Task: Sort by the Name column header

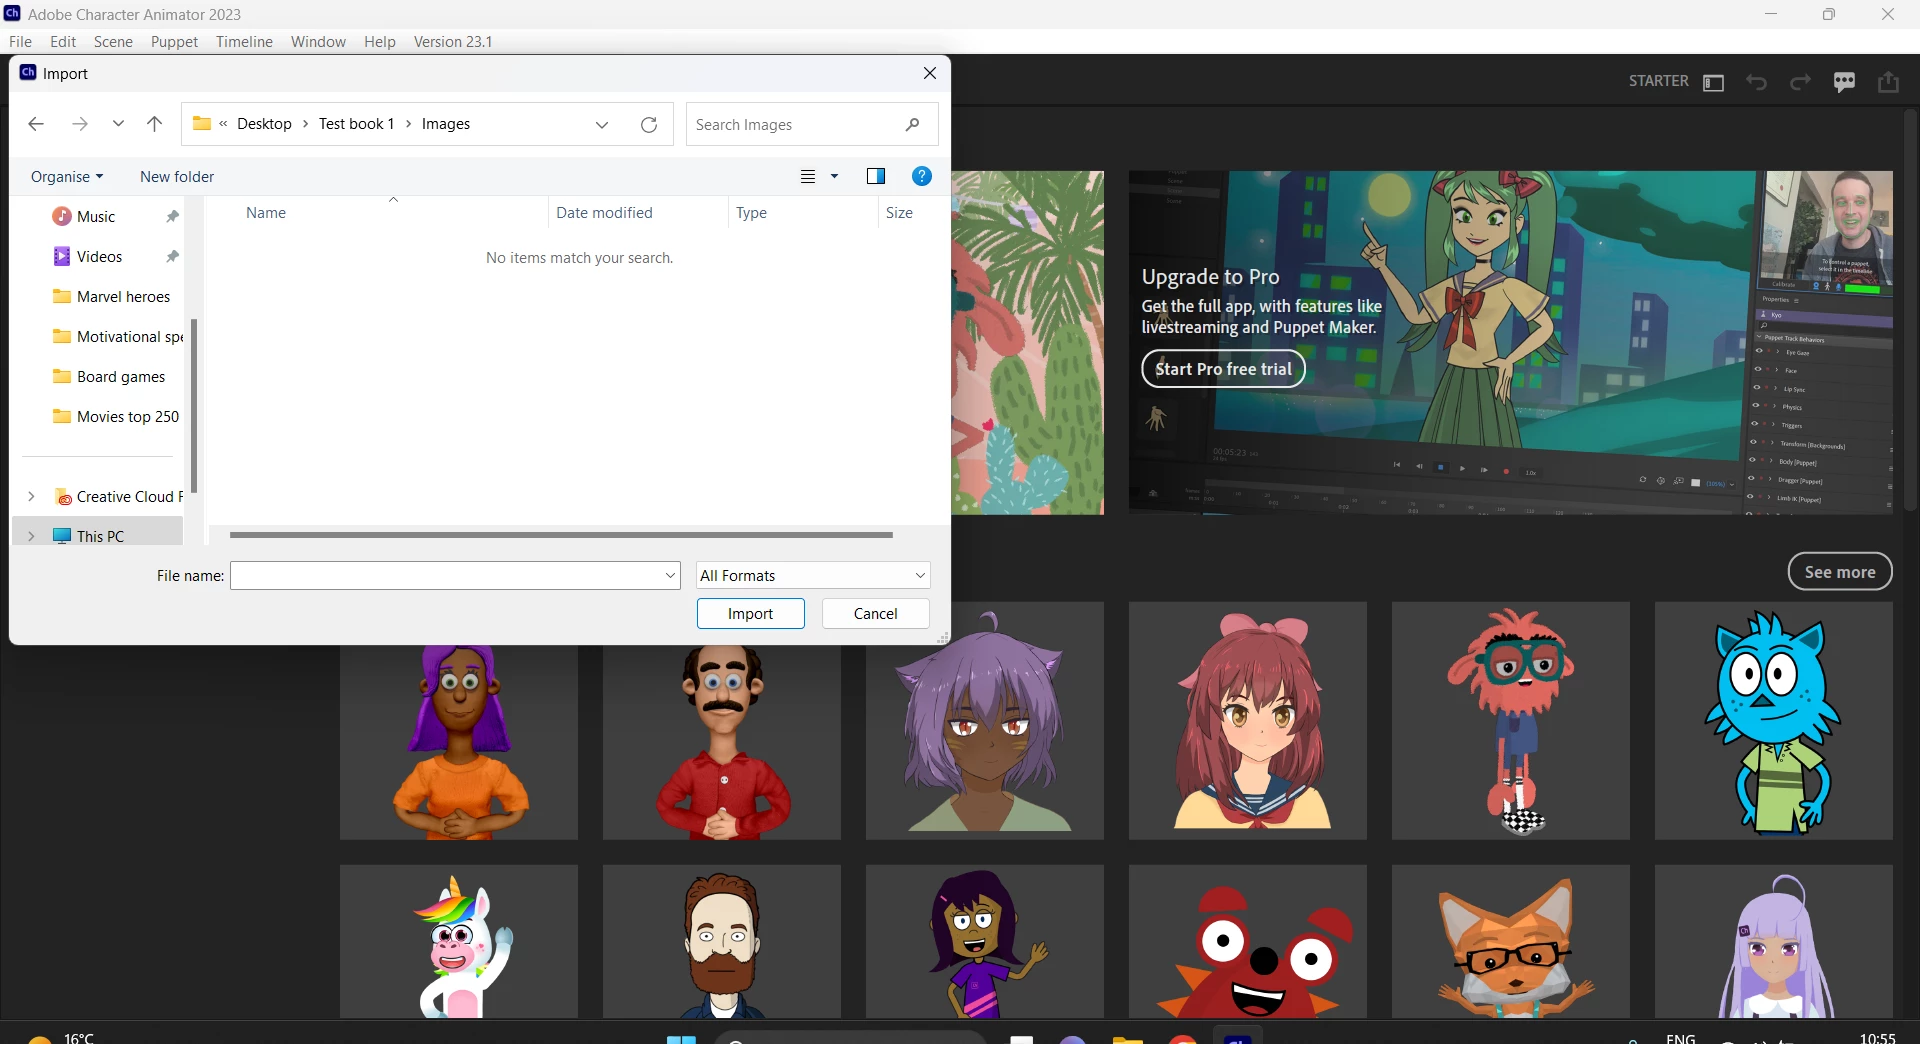Action: tap(266, 213)
